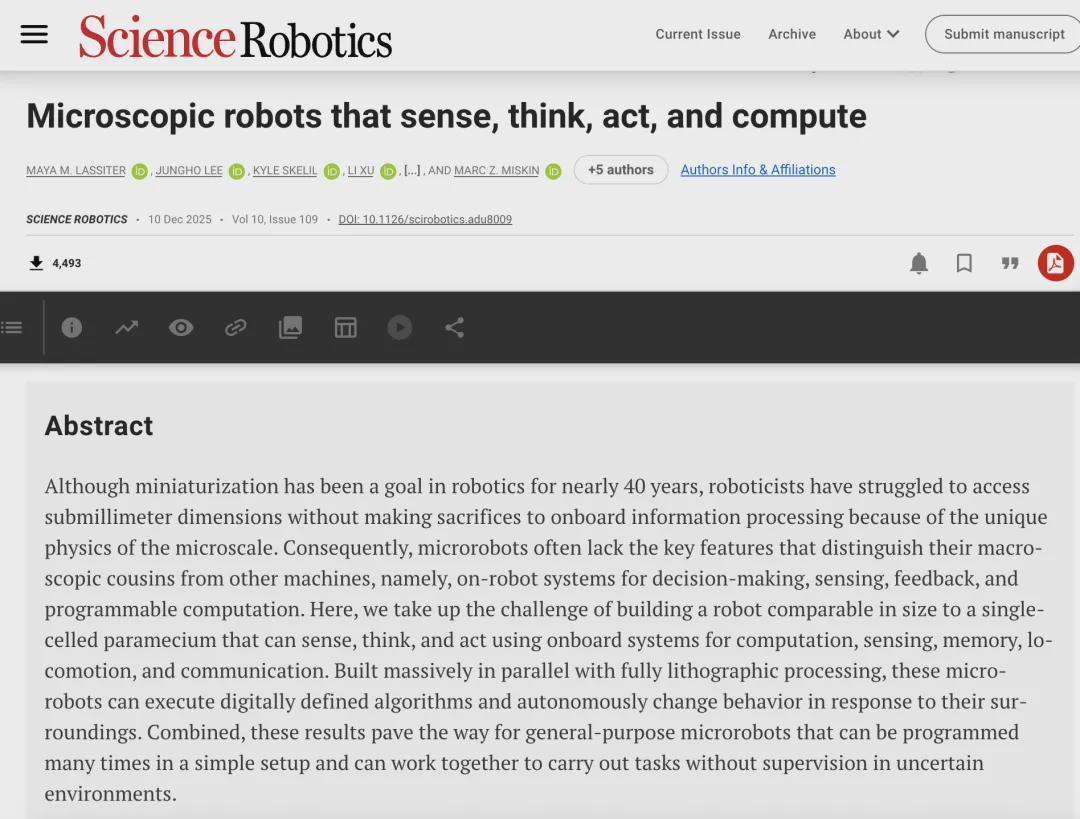Open the Authors Info & Affiliations link
This screenshot has width=1080, height=819.
tap(757, 170)
